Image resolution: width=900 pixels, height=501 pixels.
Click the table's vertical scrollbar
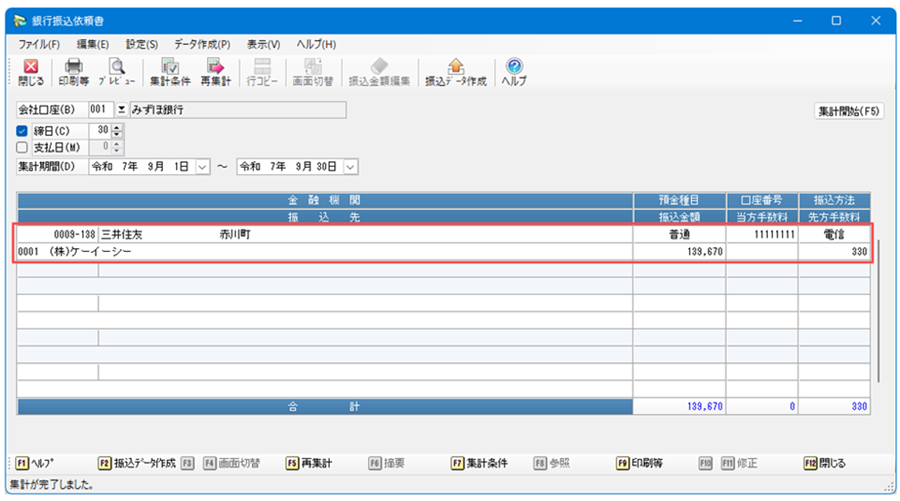877,310
